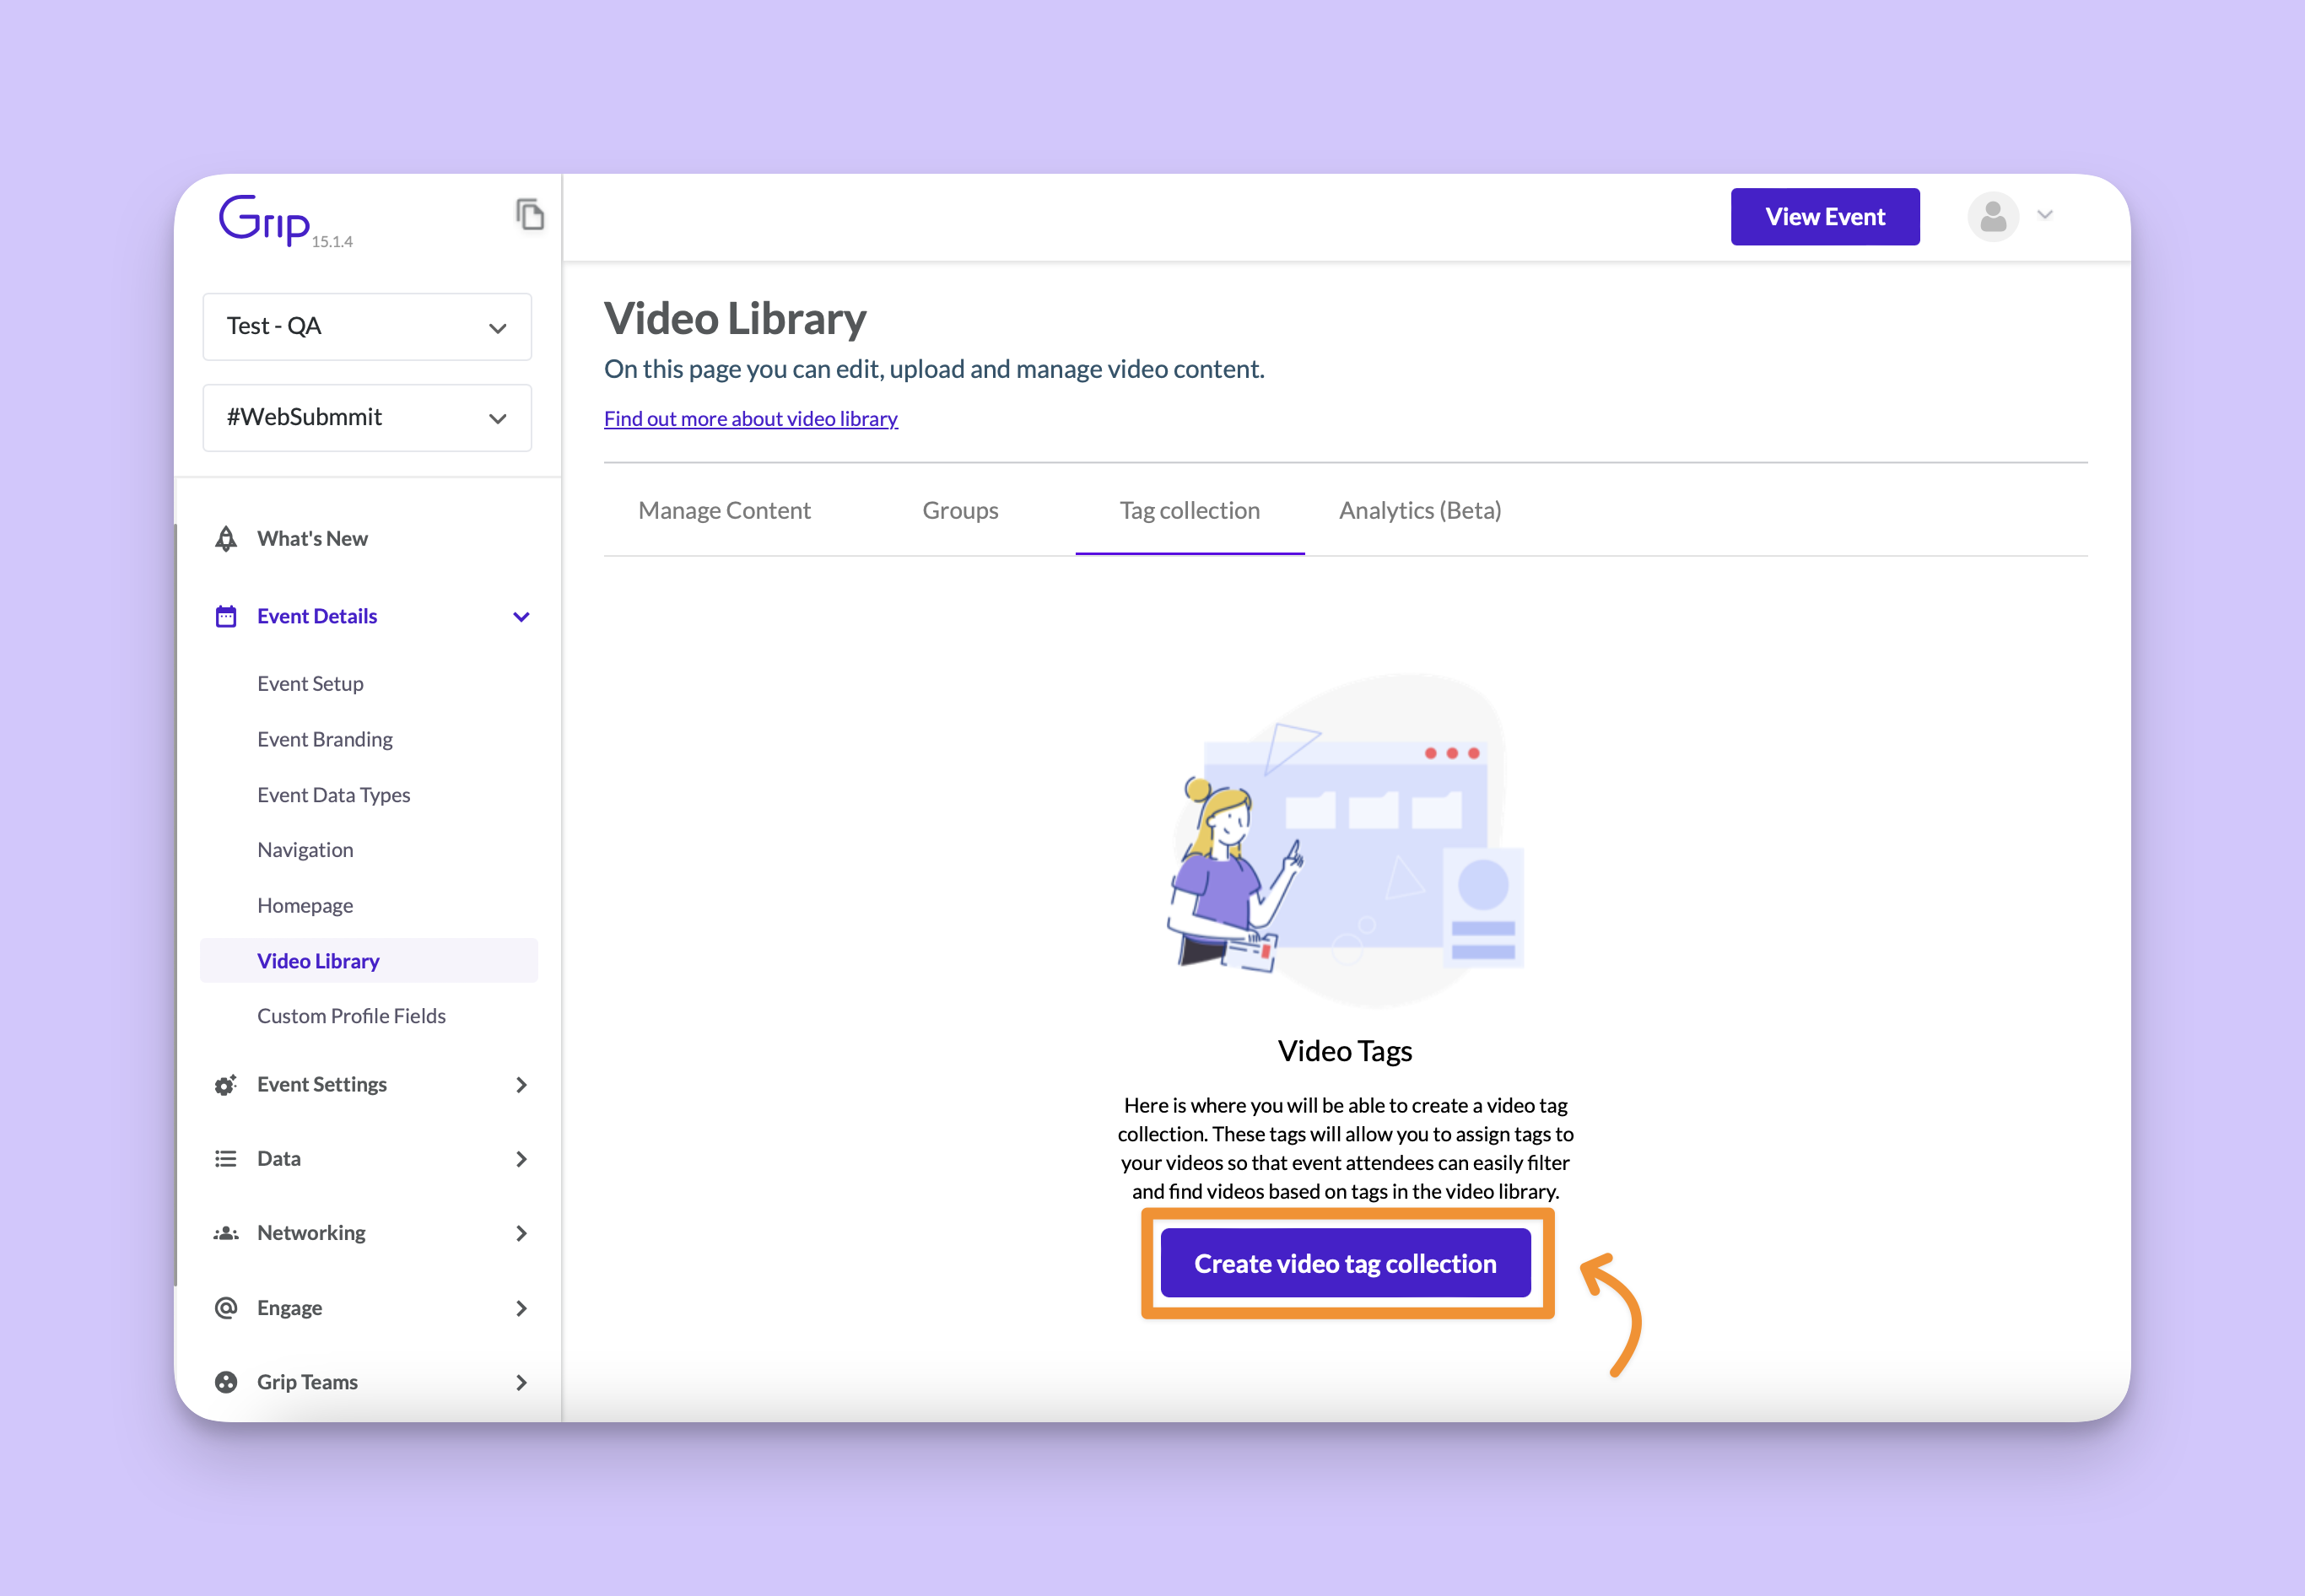This screenshot has width=2305, height=1596.
Task: Click the Video Library page heading
Action: [735, 319]
